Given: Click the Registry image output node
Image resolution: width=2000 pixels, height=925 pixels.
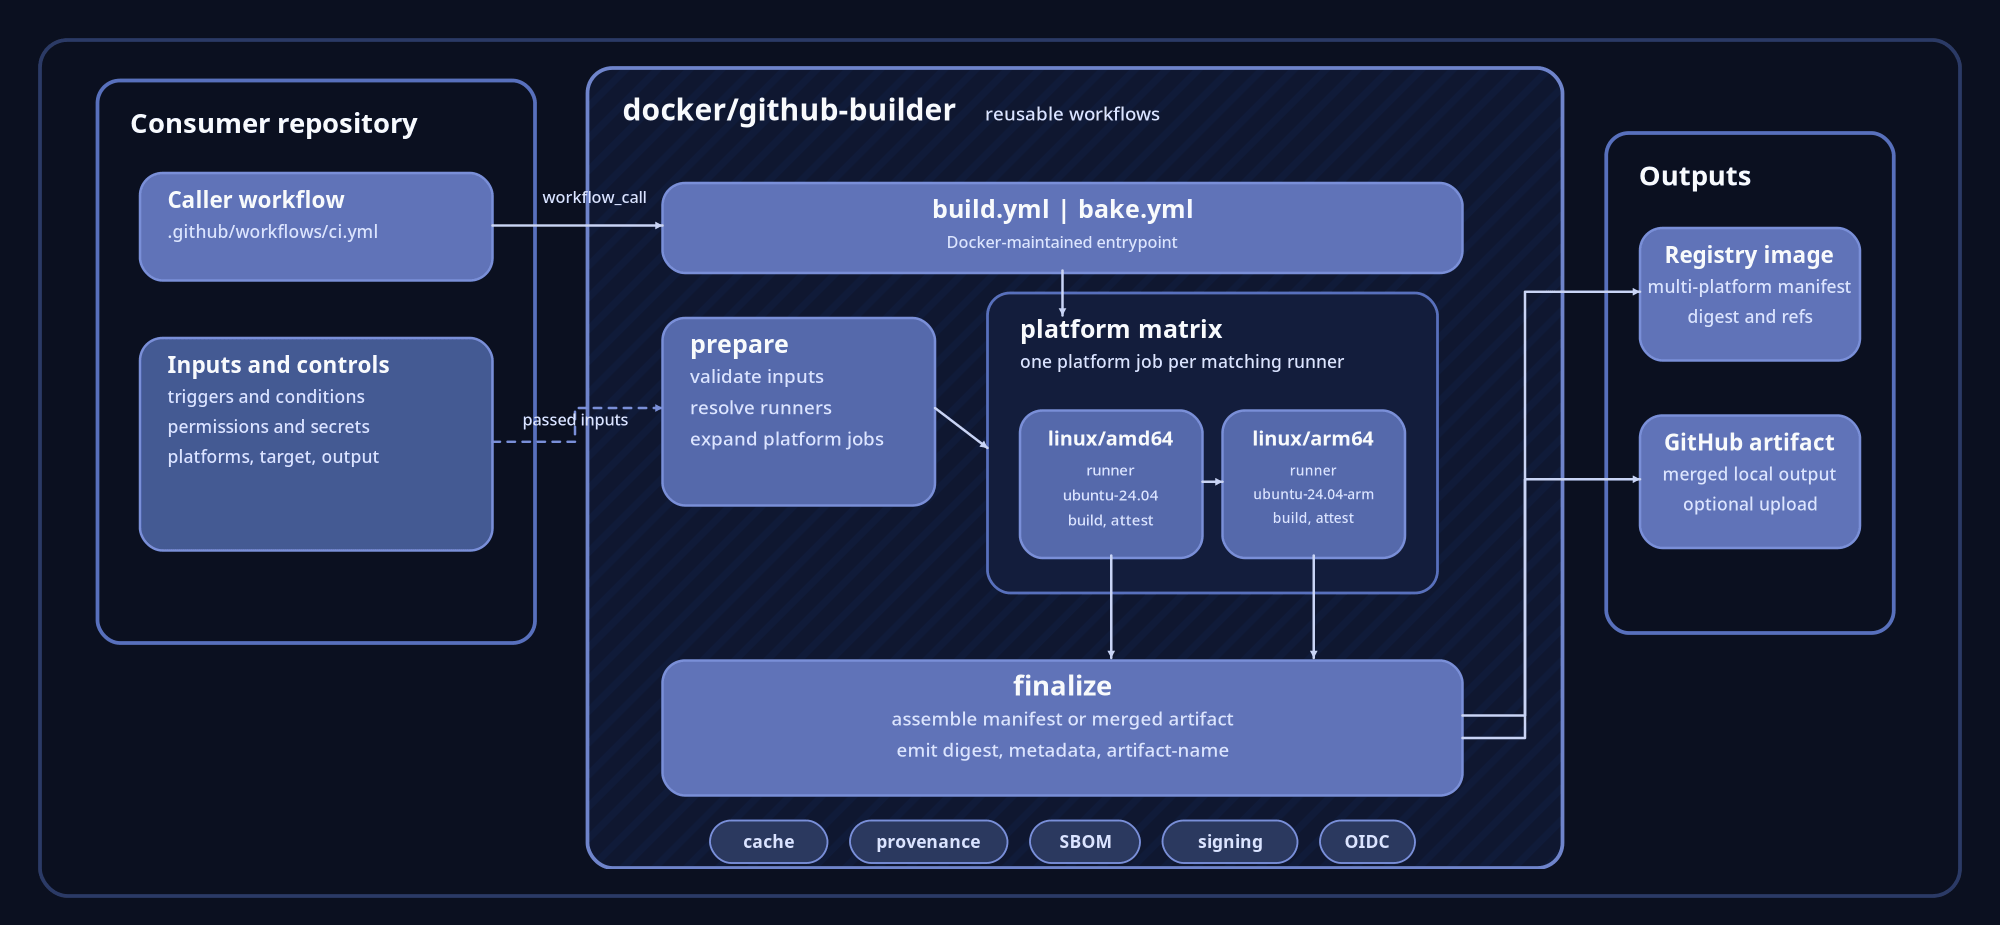Looking at the screenshot, I should click(x=1750, y=292).
